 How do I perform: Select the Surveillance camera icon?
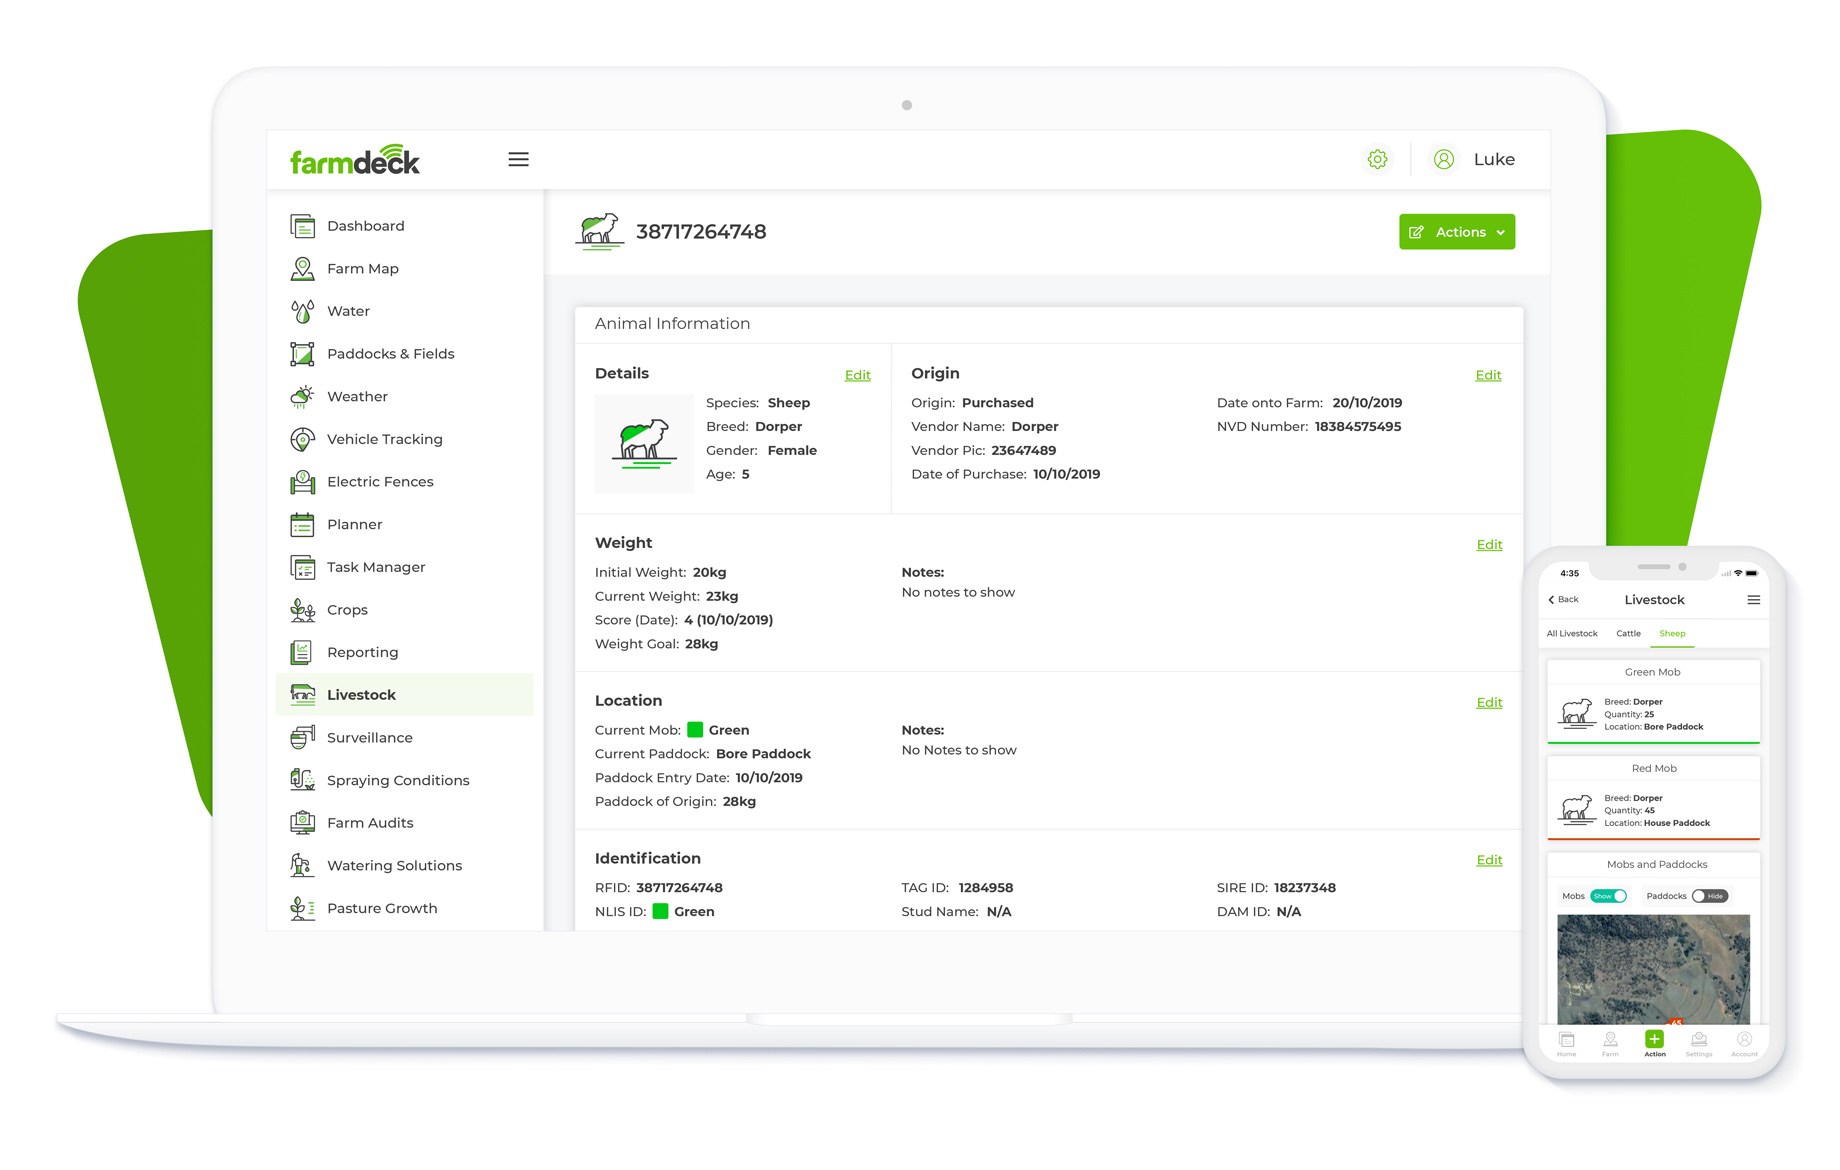point(301,737)
